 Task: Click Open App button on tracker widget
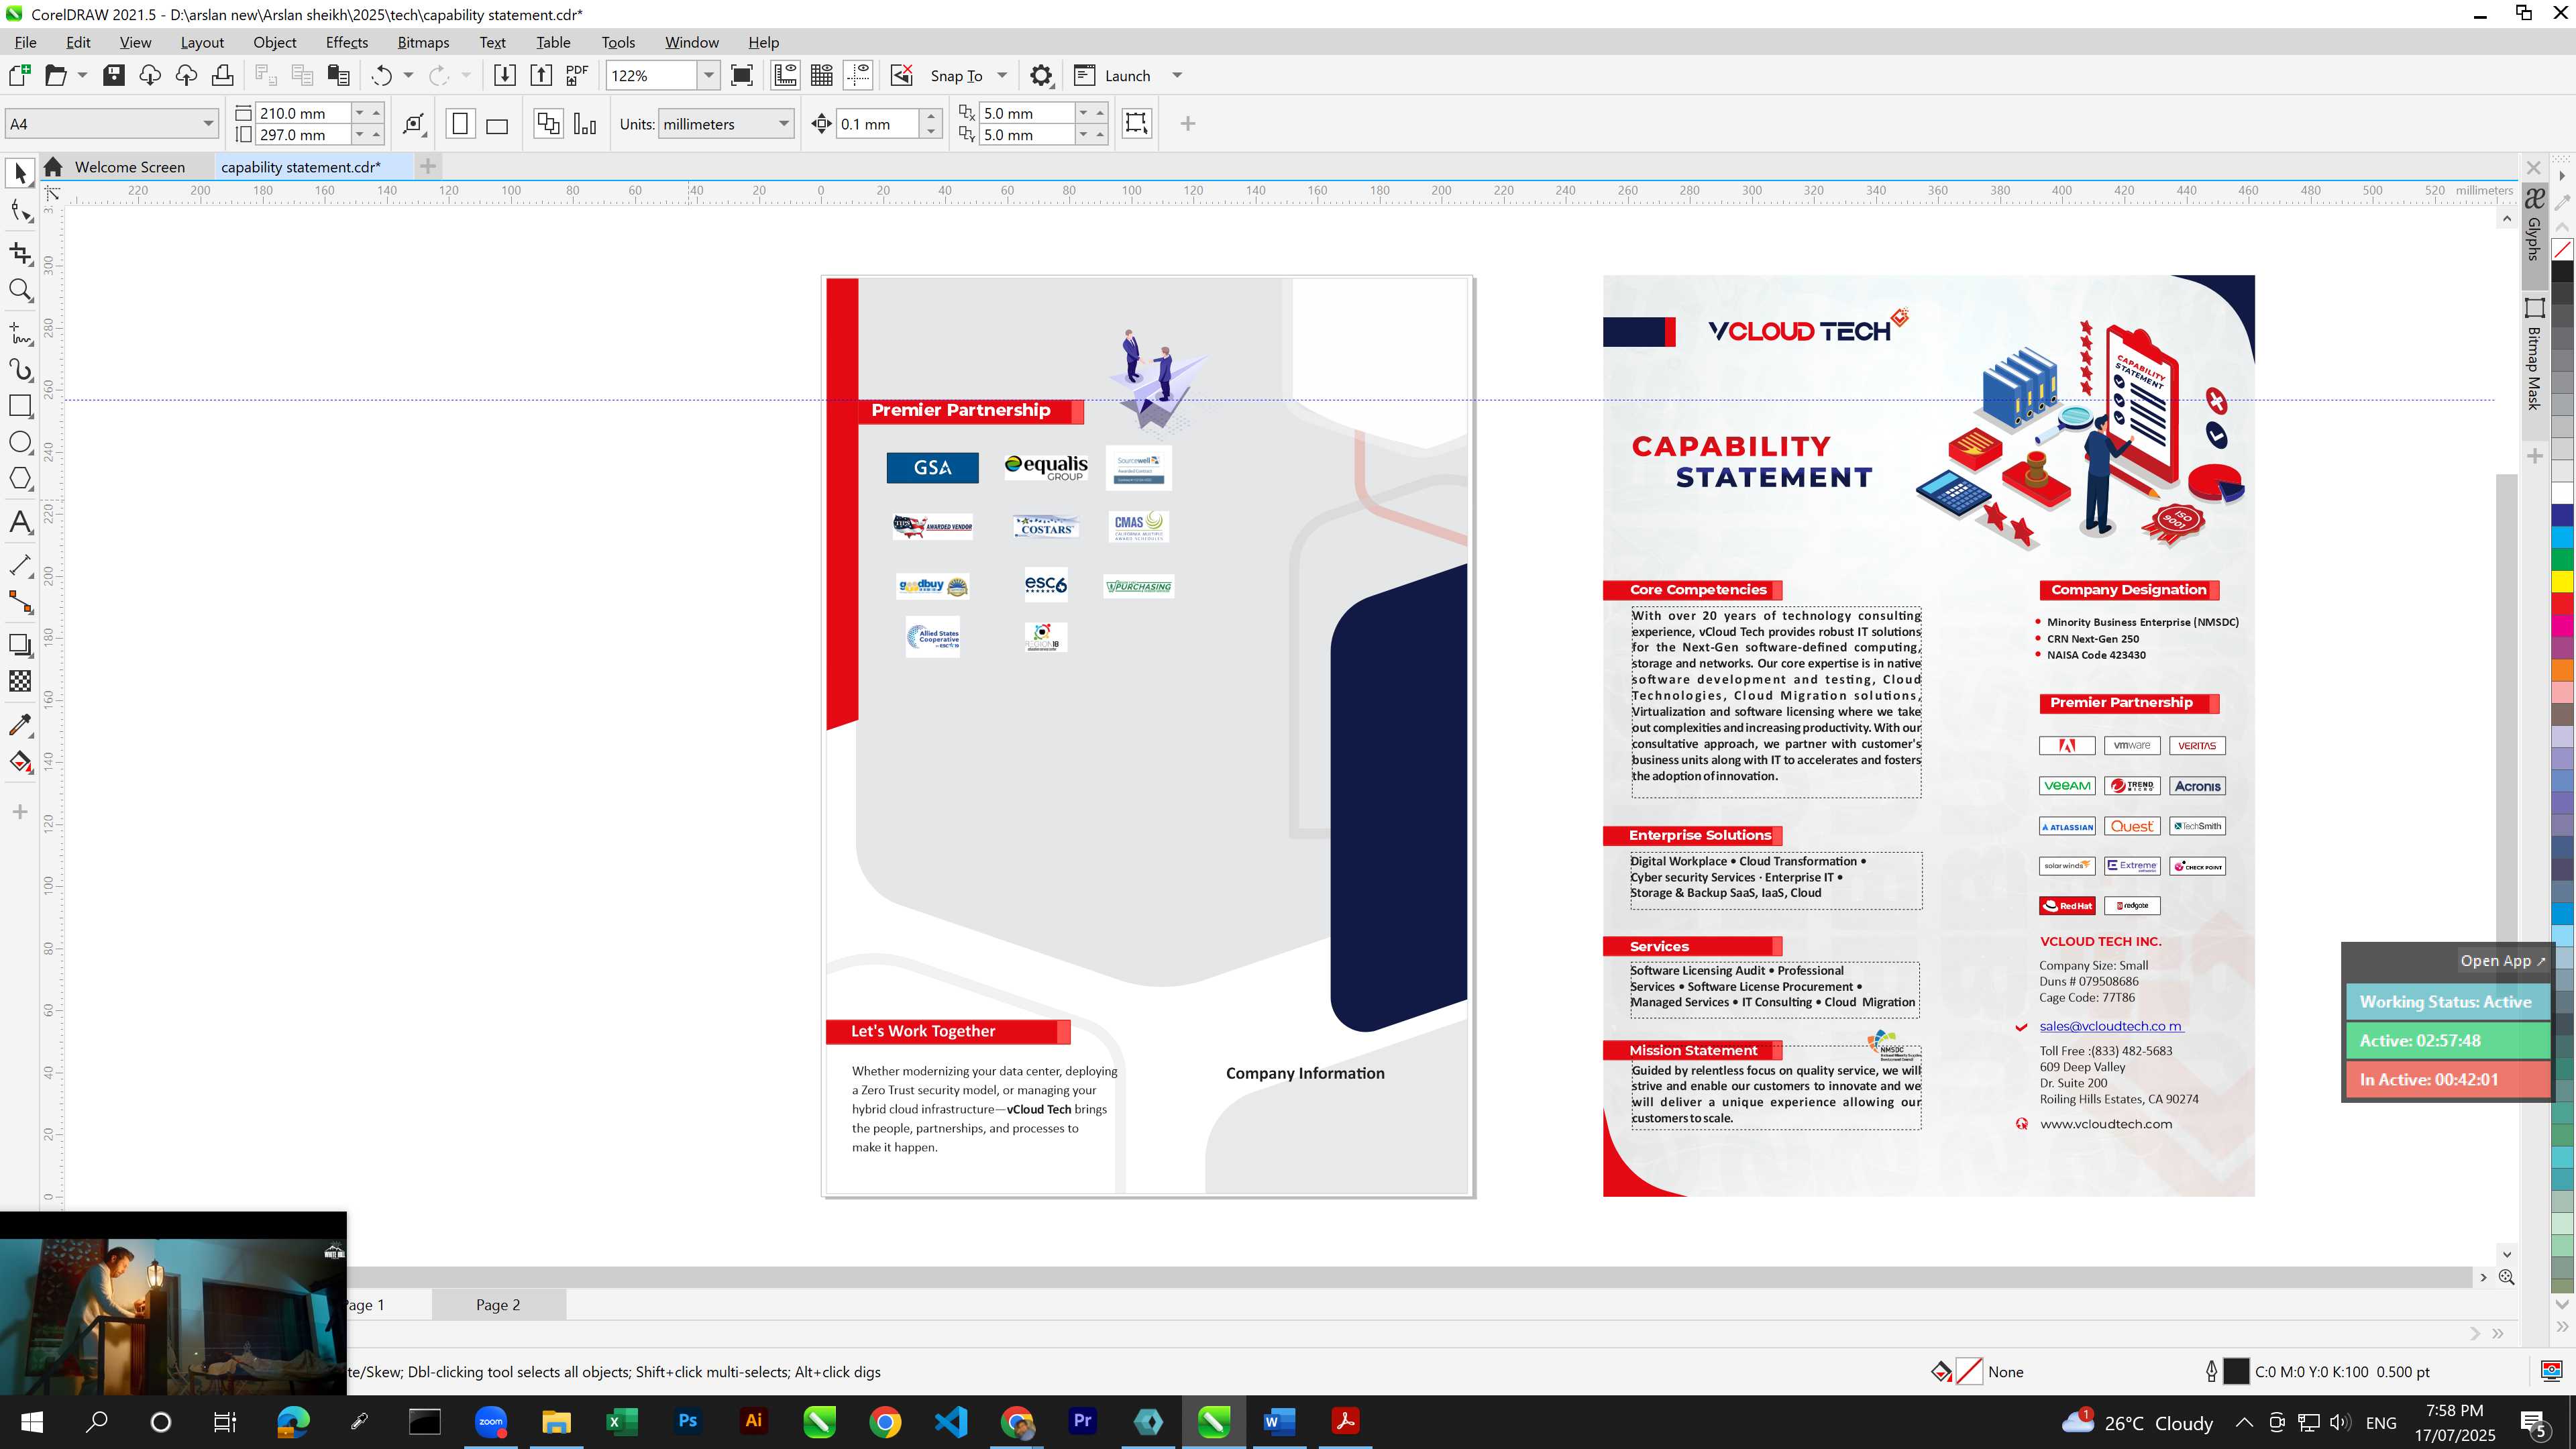[x=2502, y=960]
